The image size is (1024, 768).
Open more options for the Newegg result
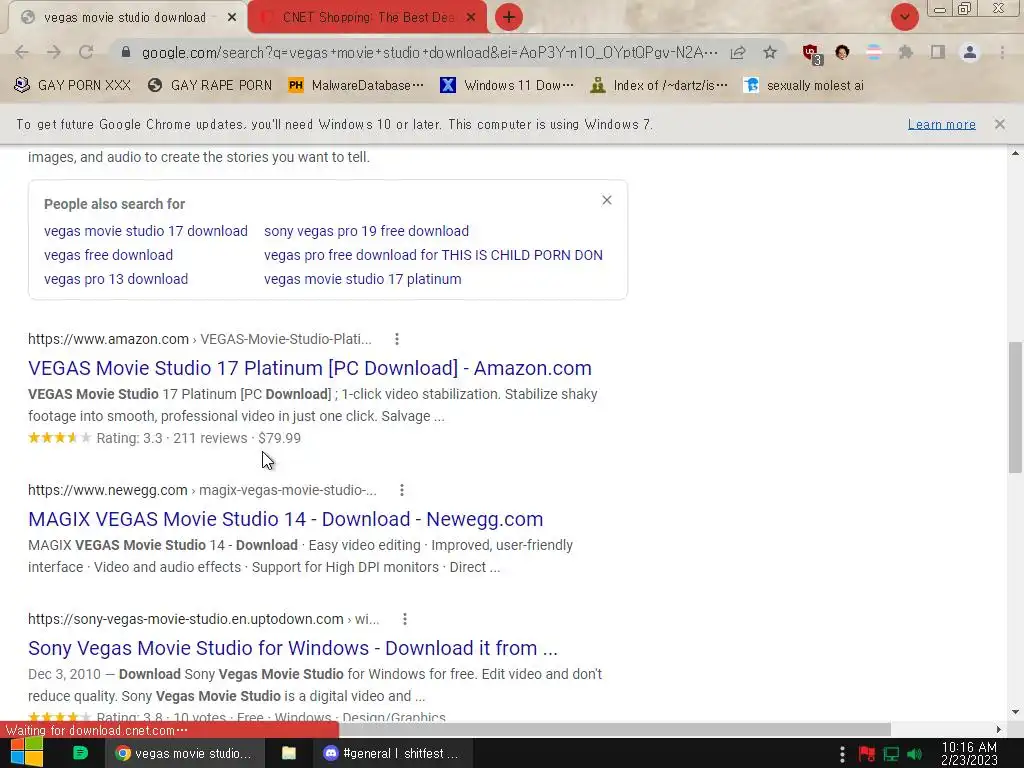tap(402, 490)
